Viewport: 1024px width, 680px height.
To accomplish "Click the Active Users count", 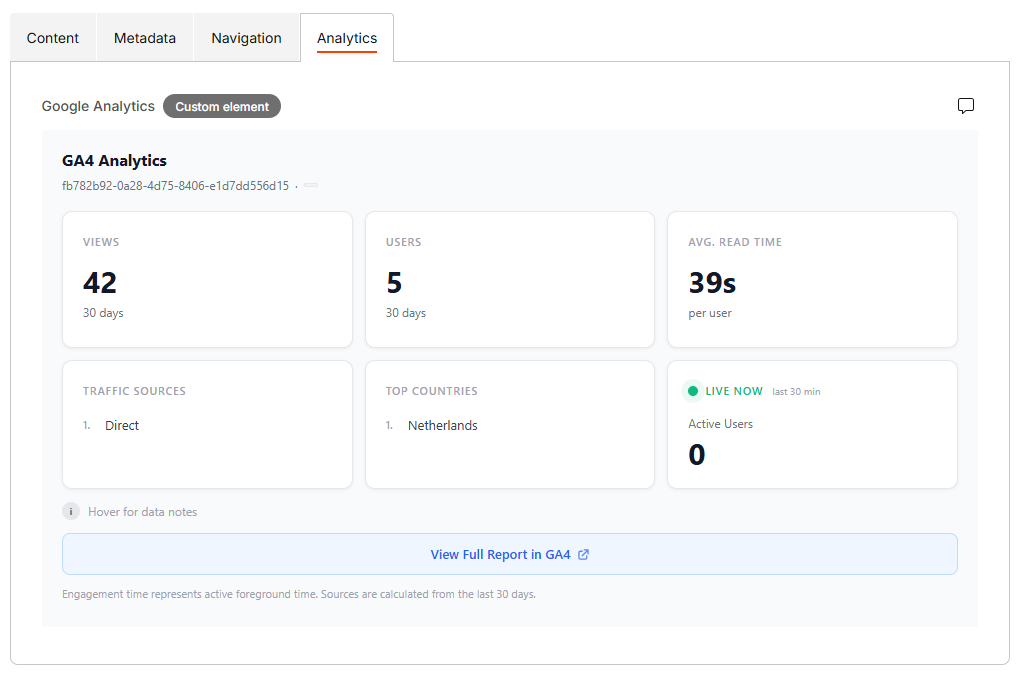I will point(697,455).
